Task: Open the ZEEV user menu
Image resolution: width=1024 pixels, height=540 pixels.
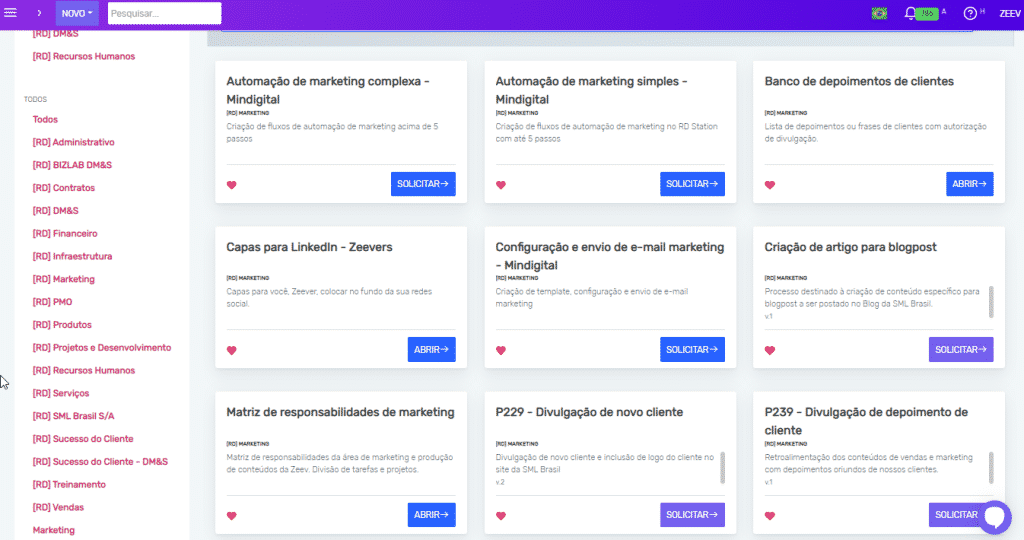Action: tap(1010, 13)
